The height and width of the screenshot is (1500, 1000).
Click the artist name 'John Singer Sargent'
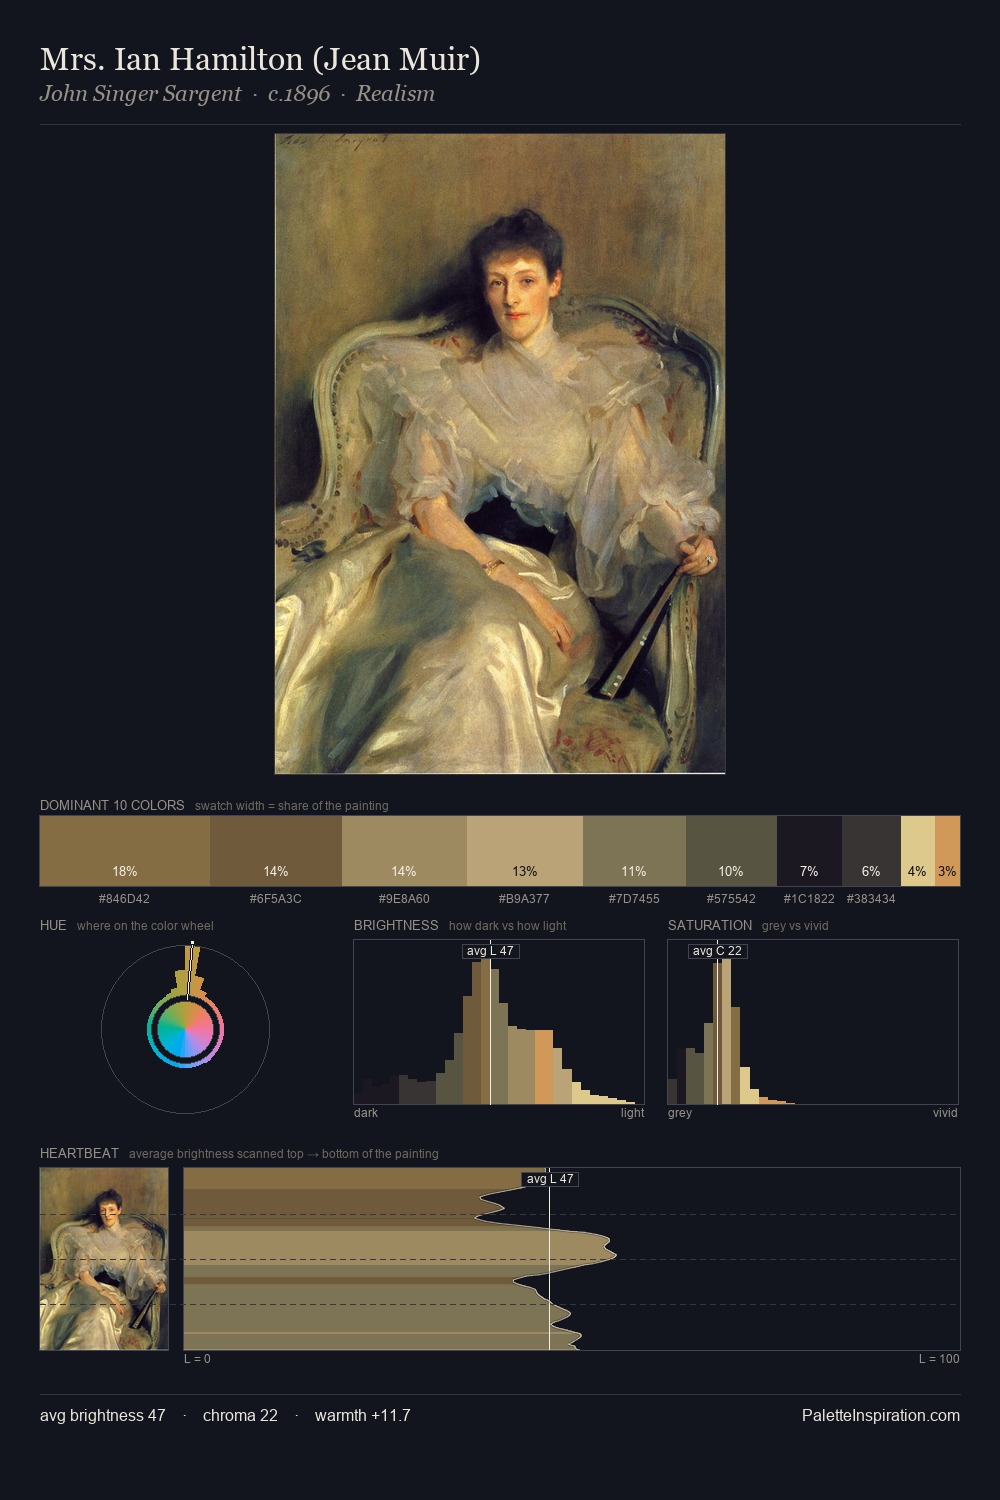point(140,94)
